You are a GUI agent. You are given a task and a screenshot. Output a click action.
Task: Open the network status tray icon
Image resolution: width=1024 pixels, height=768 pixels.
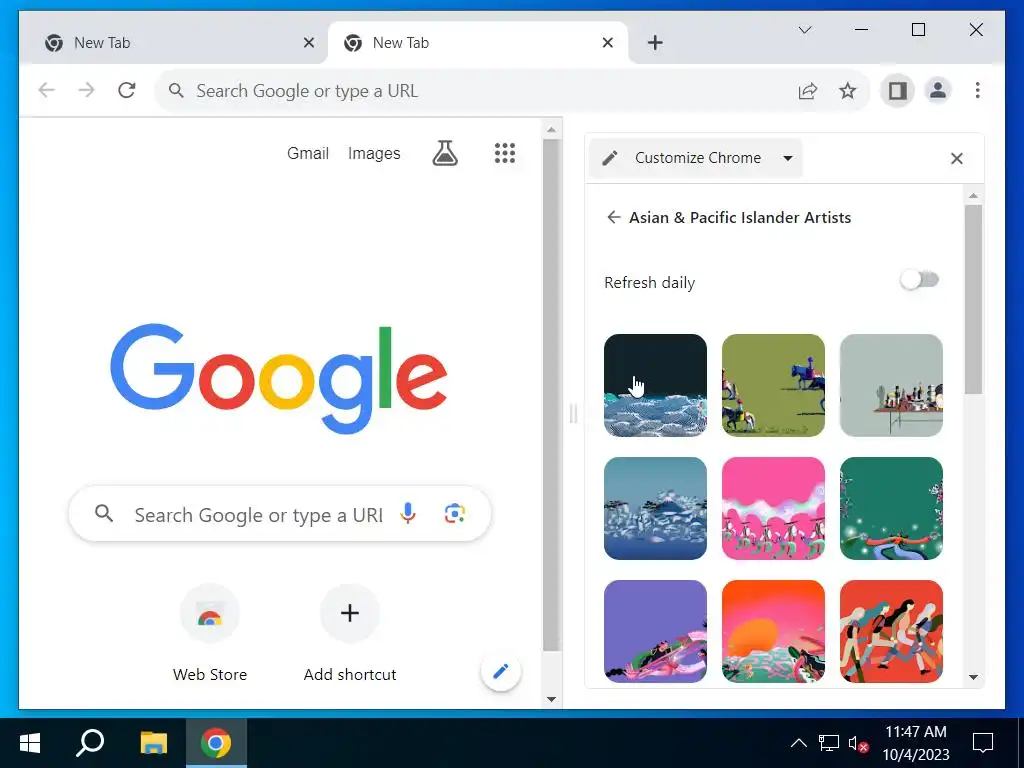(x=829, y=743)
